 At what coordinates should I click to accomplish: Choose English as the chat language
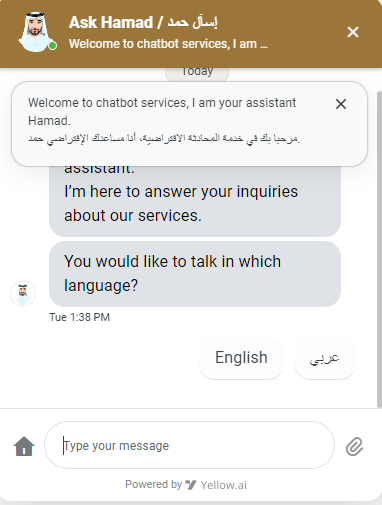[x=241, y=358]
